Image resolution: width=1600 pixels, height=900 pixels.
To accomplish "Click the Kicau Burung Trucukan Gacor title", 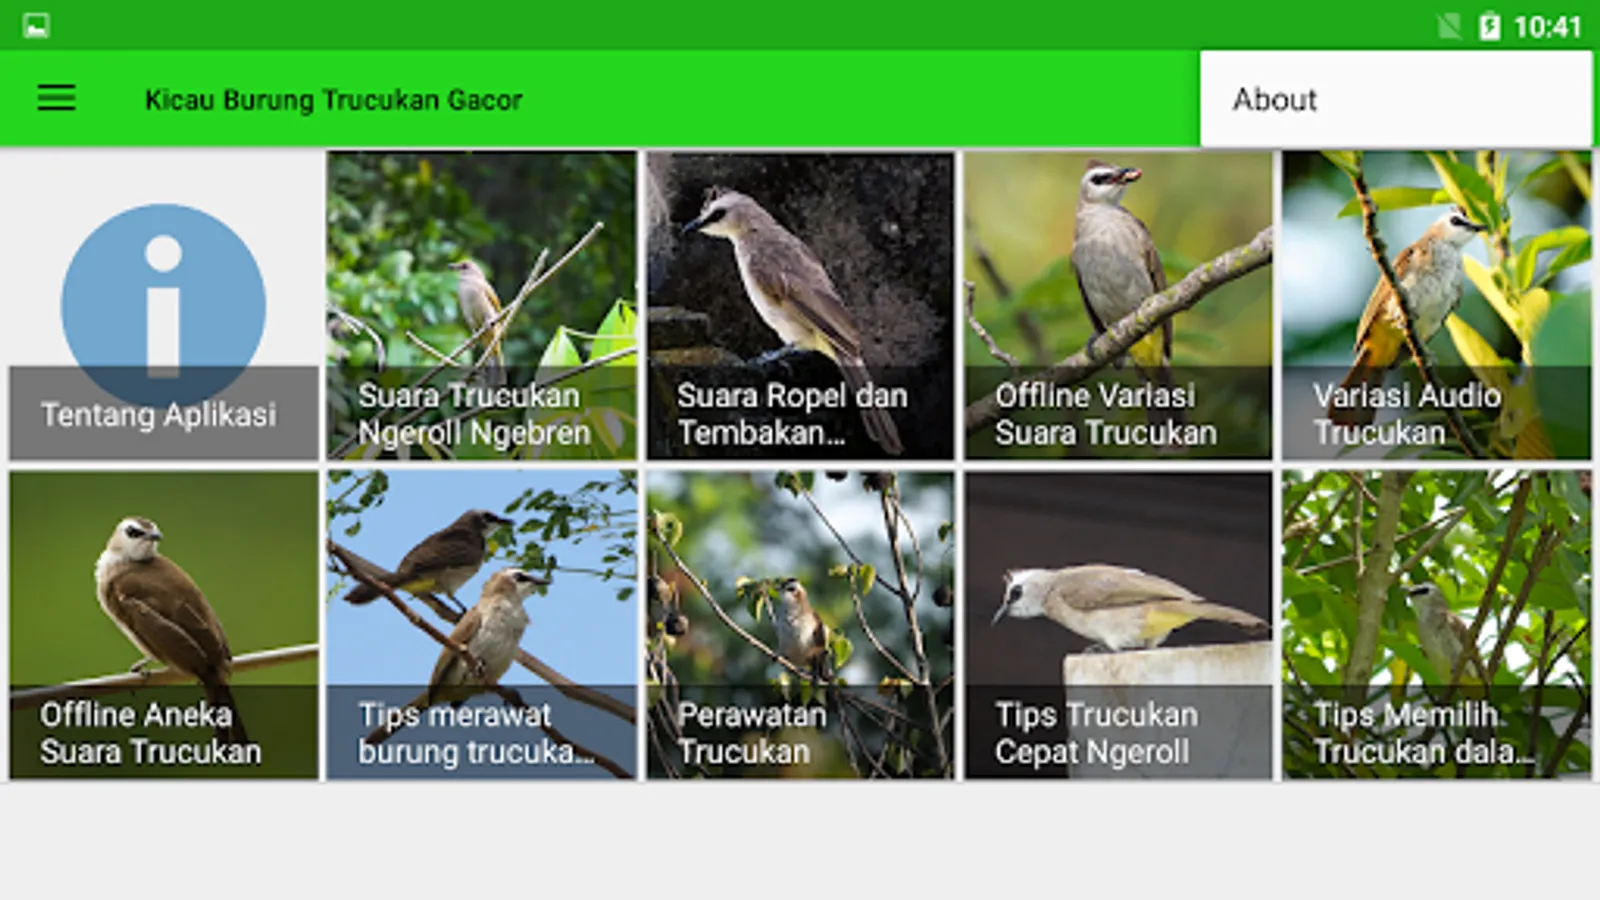I will pos(333,100).
